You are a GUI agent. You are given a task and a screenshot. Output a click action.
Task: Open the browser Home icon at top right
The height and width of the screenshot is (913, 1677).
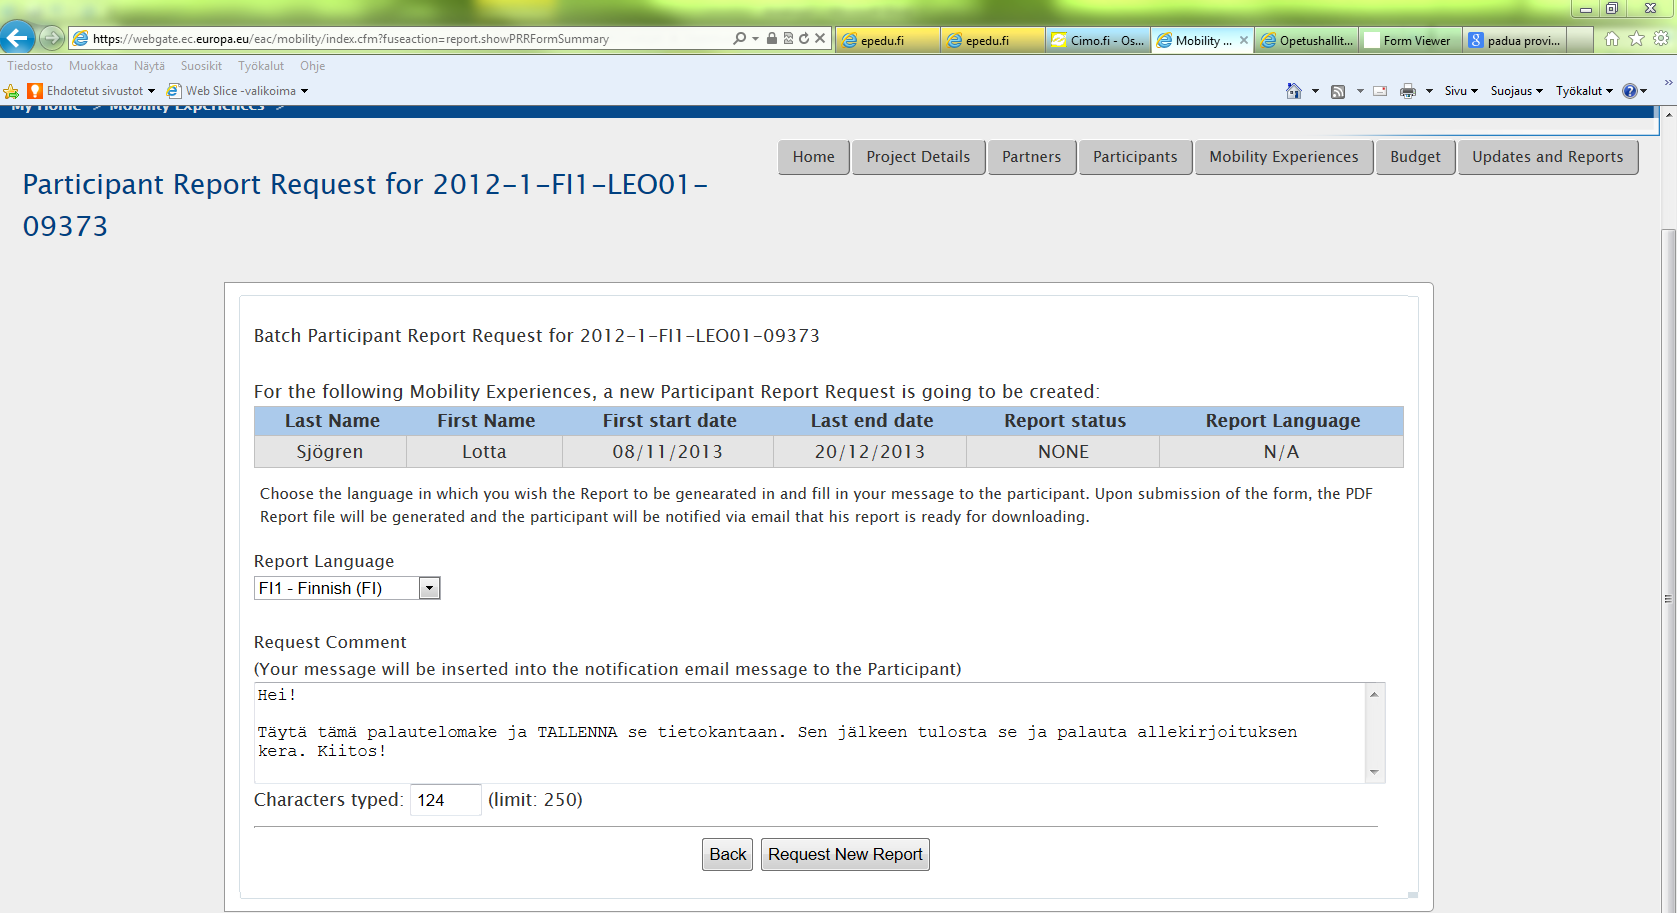coord(1612,39)
